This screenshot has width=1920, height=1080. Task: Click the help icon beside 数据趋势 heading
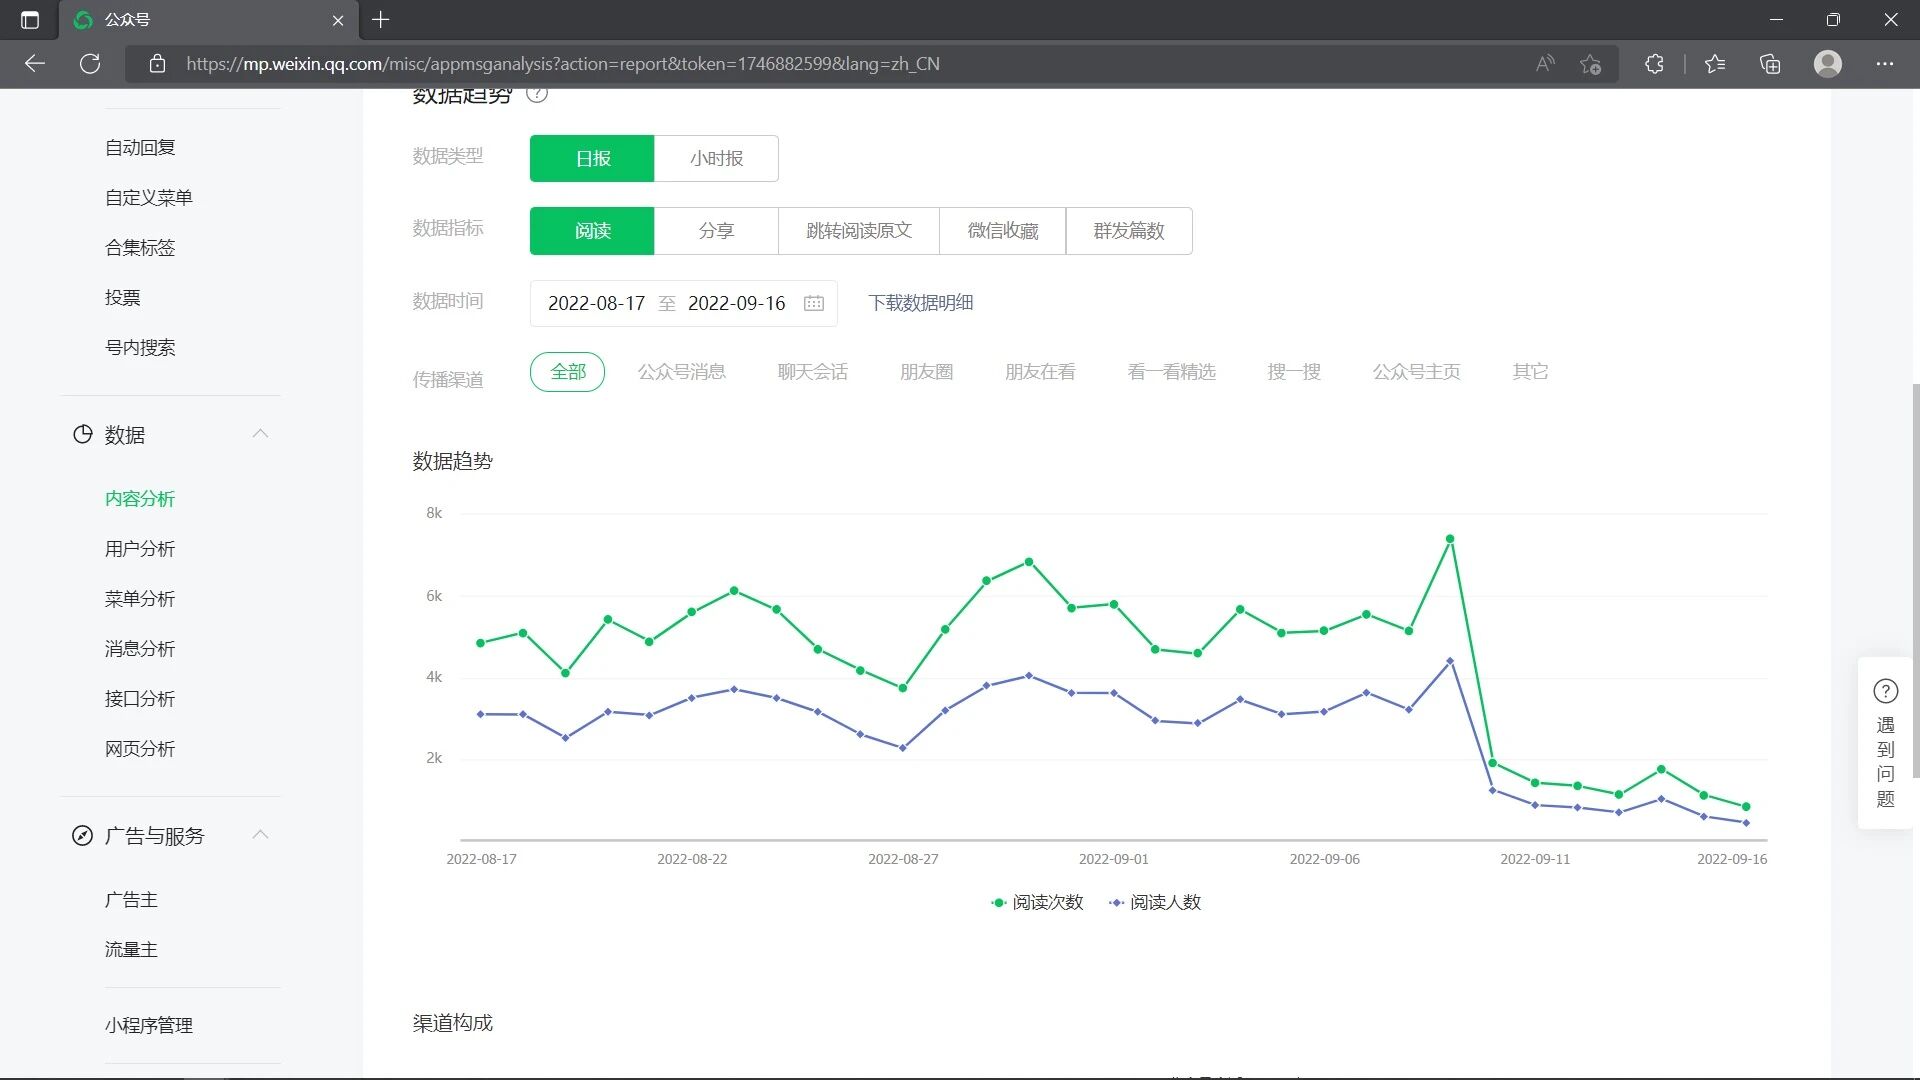[537, 95]
